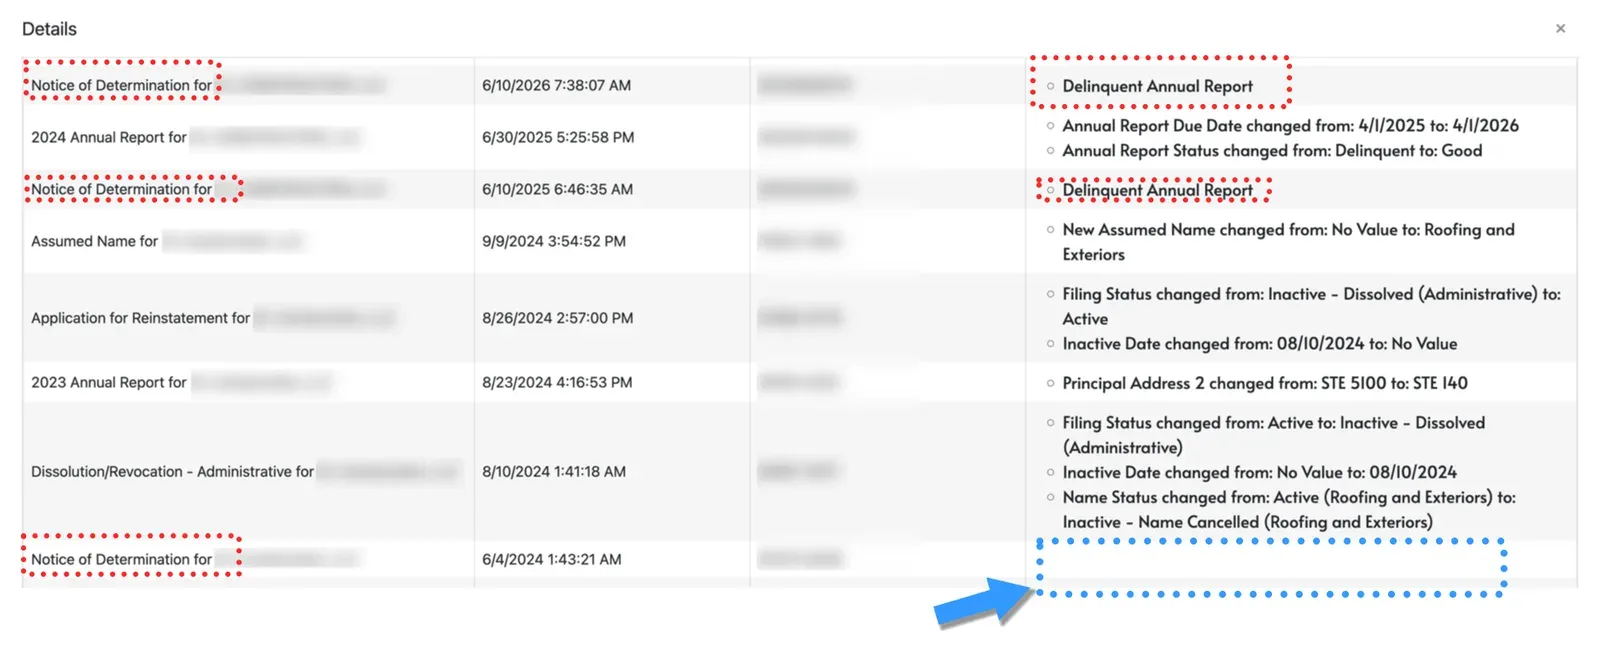The height and width of the screenshot is (652, 1600).
Task: Open the 2023 Annual Report entry
Action: 109,382
